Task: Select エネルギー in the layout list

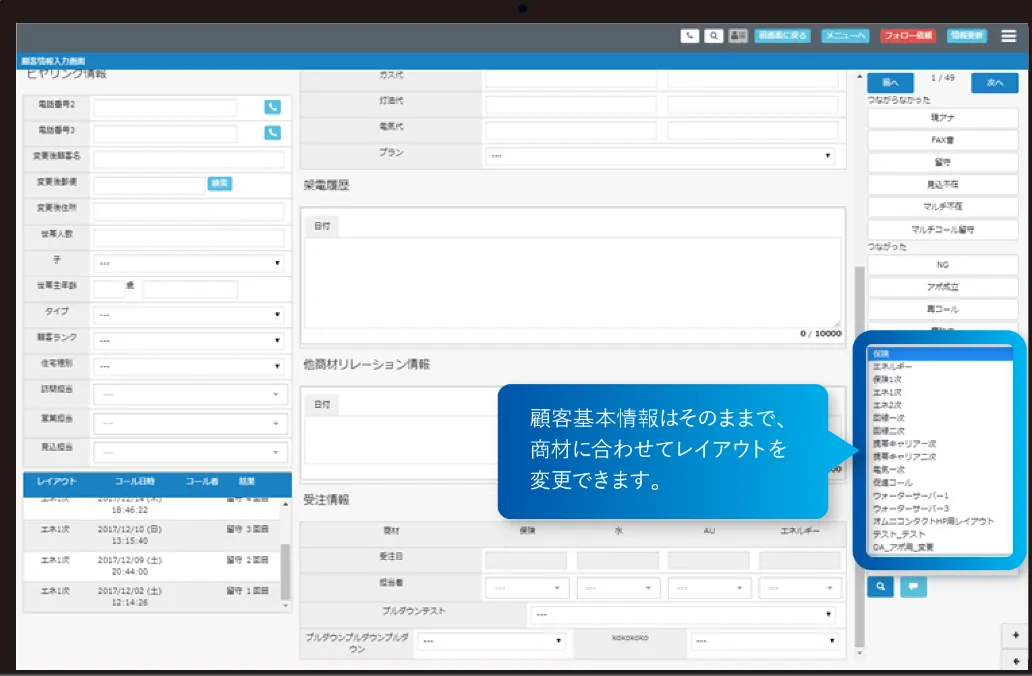Action: [939, 367]
